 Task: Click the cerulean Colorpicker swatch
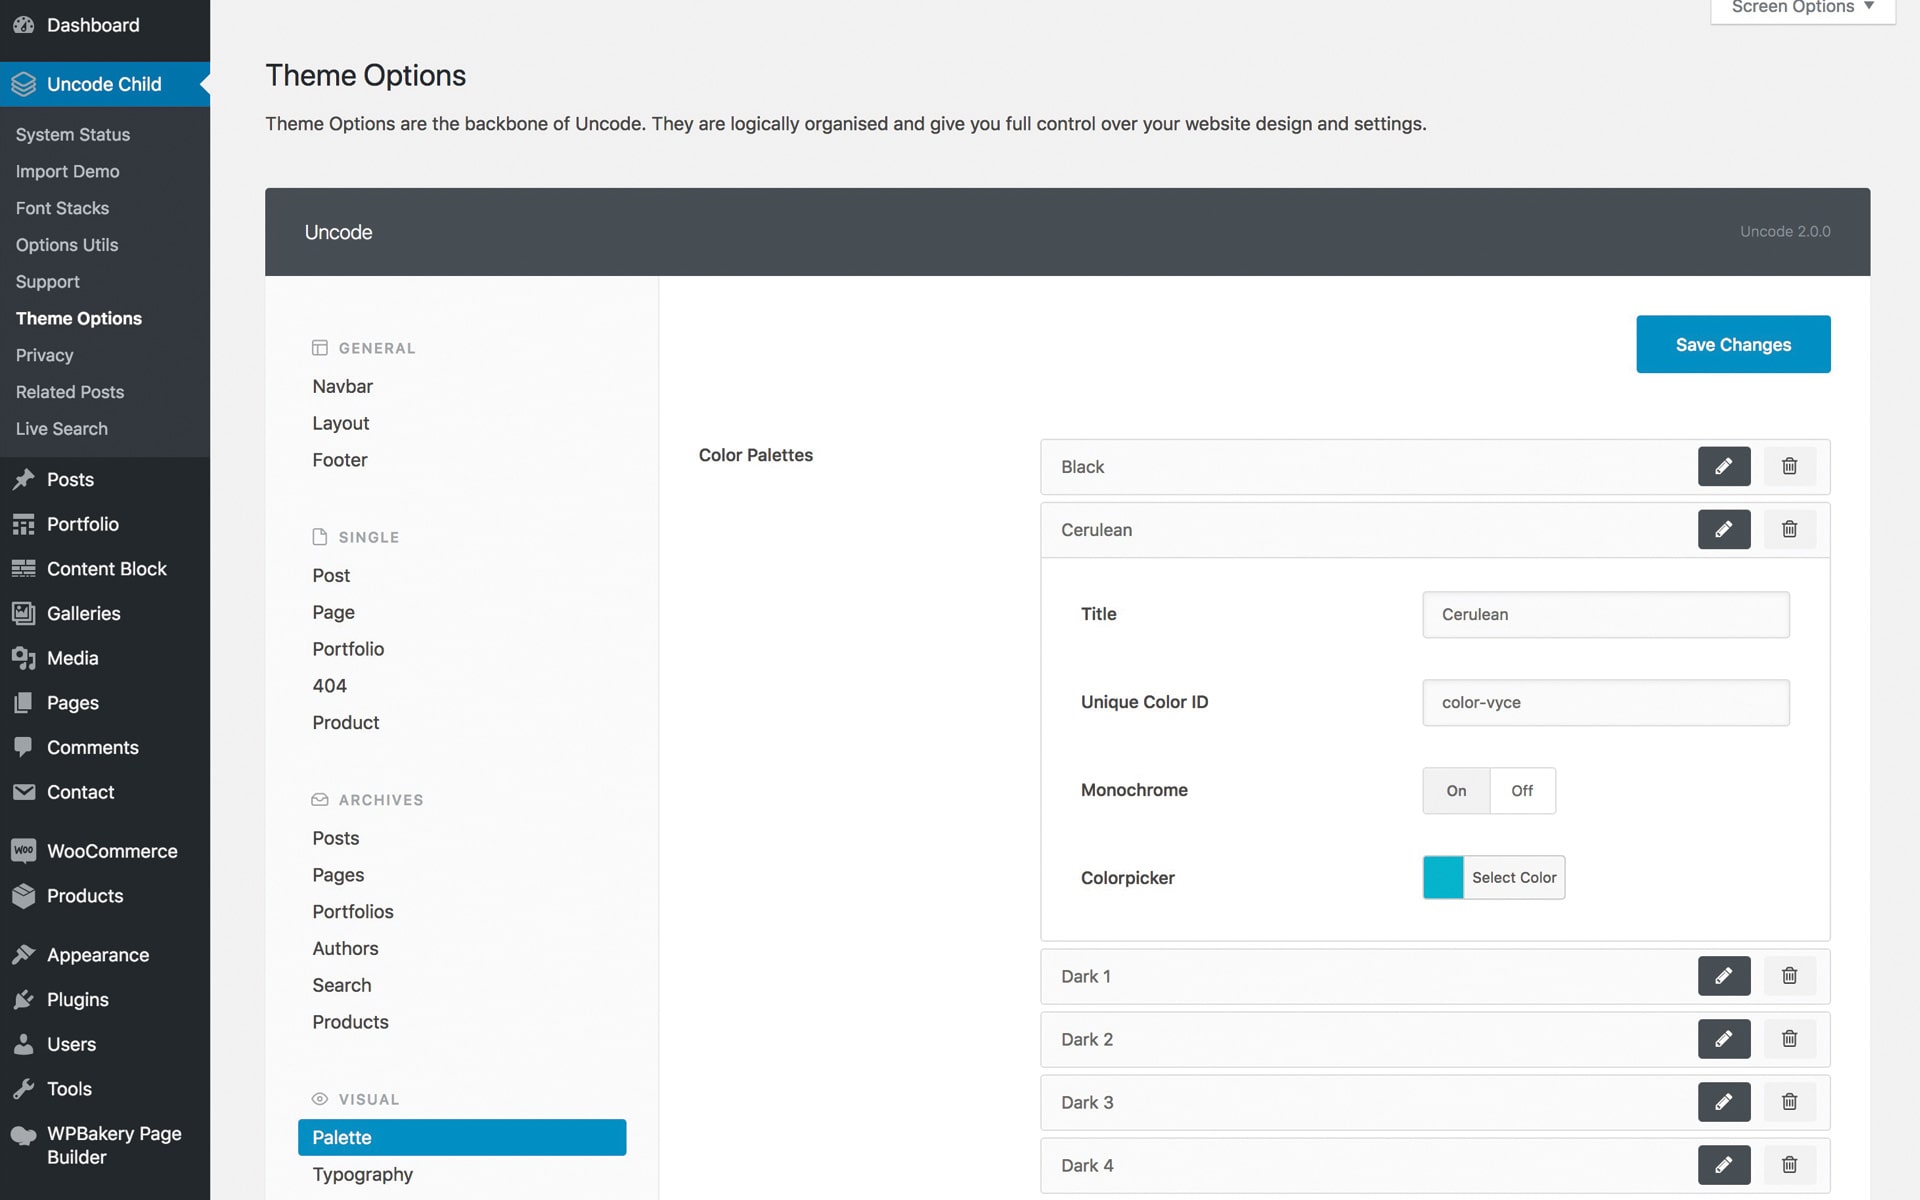pos(1442,877)
